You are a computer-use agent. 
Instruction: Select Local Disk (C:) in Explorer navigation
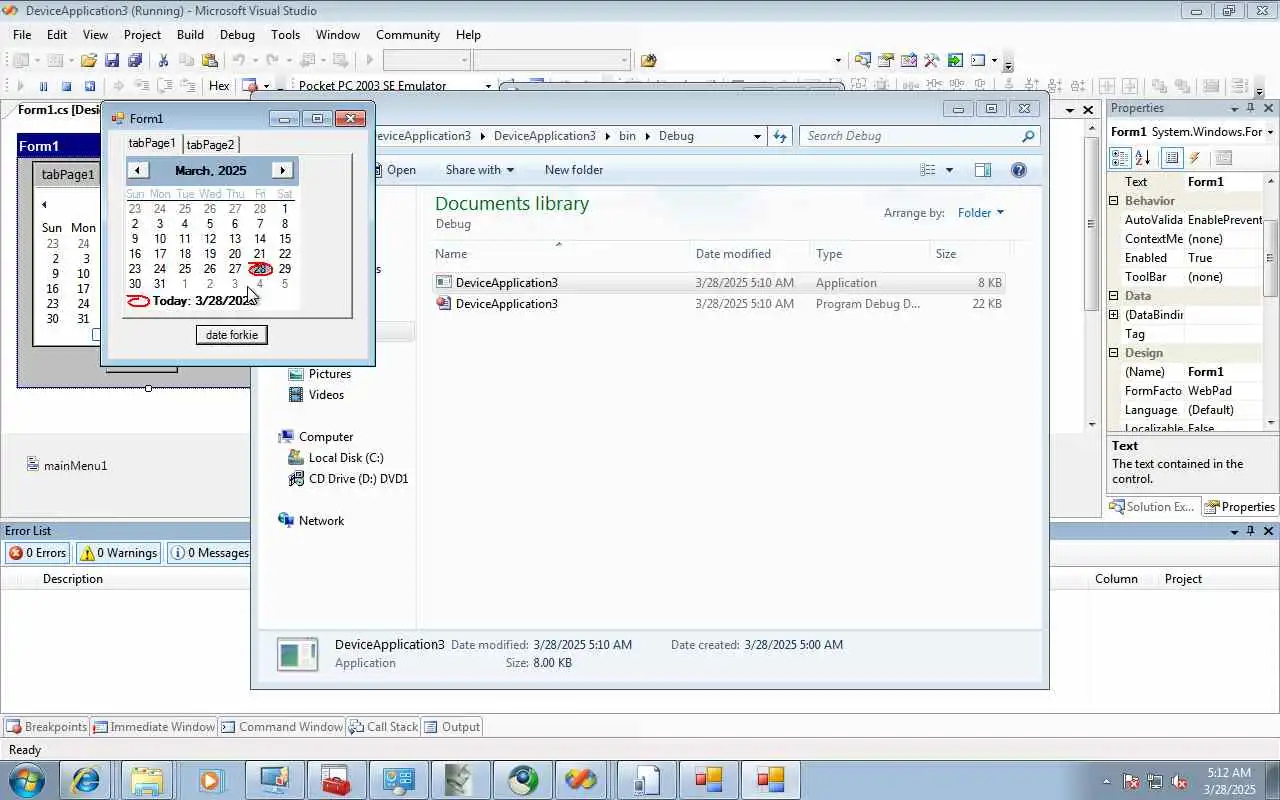[x=345, y=458]
